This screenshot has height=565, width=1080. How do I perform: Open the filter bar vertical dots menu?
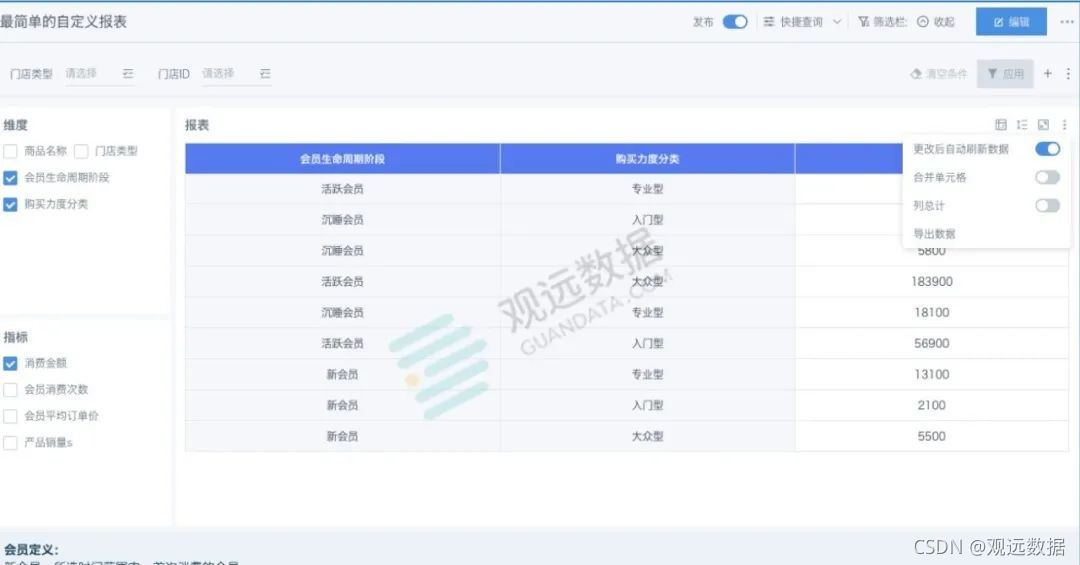[x=1068, y=74]
